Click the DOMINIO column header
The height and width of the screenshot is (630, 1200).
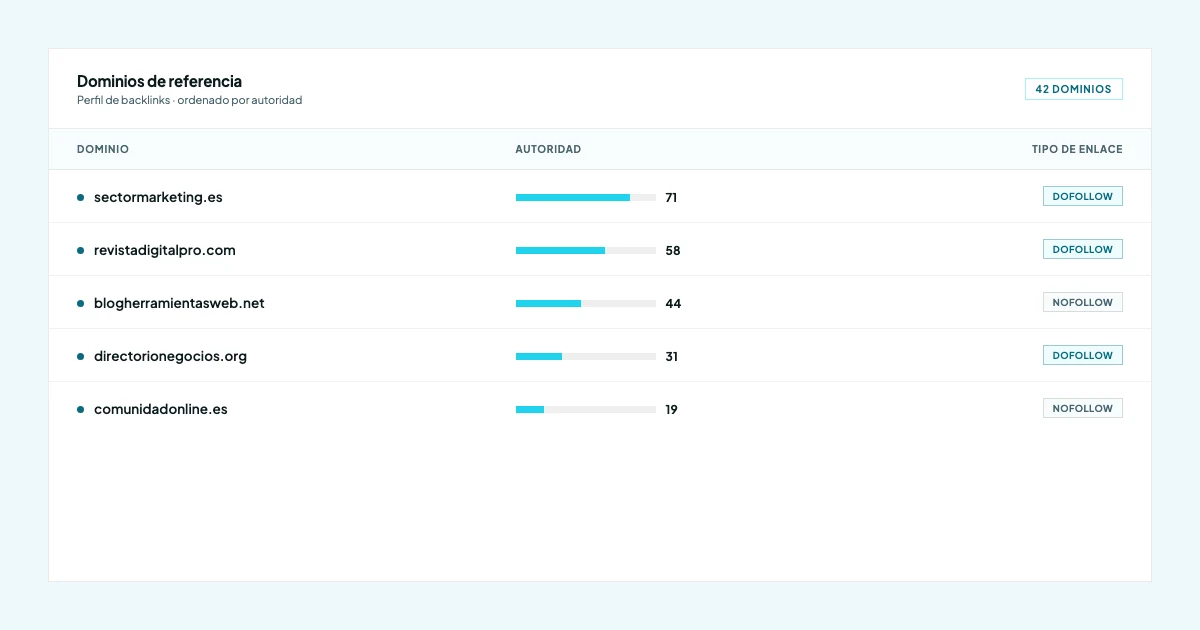[103, 149]
